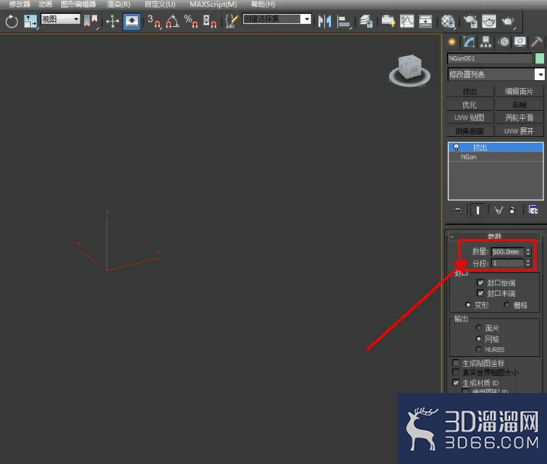The height and width of the screenshot is (464, 547).
Task: Toggle the lightbulb on the 挤出 stack entry
Action: [x=456, y=147]
